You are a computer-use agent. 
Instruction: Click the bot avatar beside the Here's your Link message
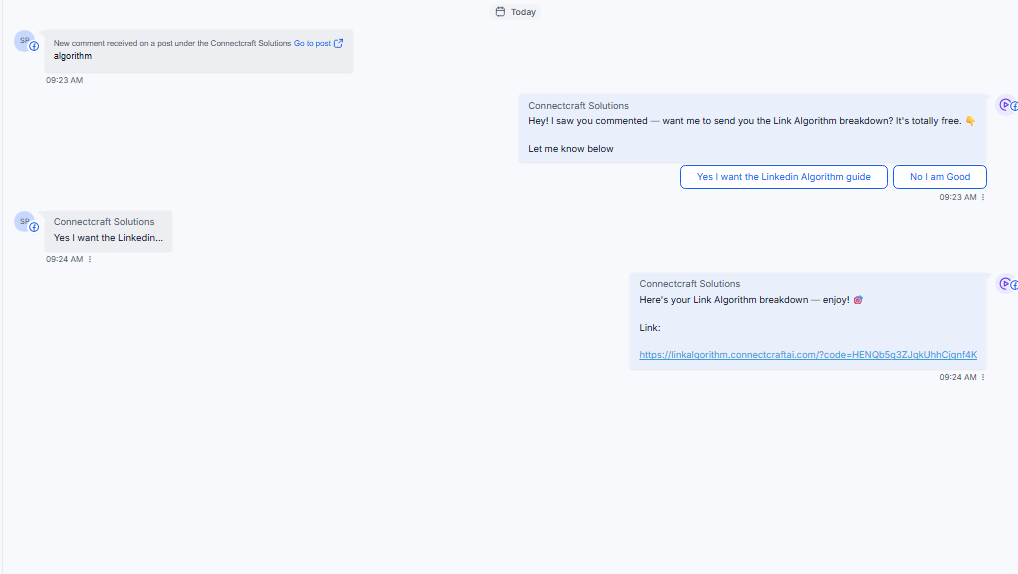tap(1006, 284)
